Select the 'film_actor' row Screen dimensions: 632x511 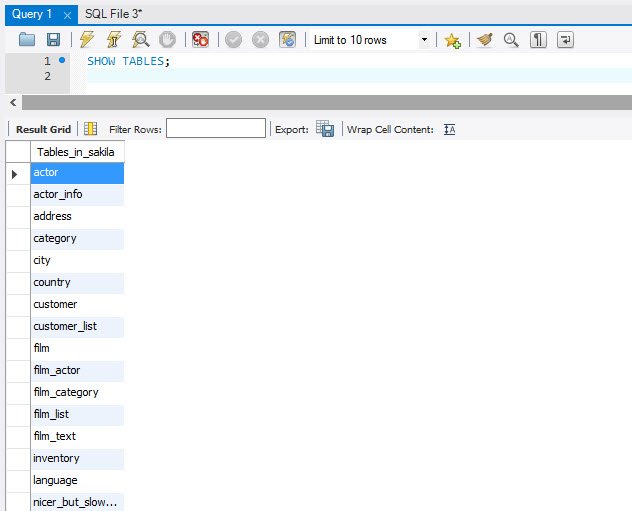[x=77, y=371]
